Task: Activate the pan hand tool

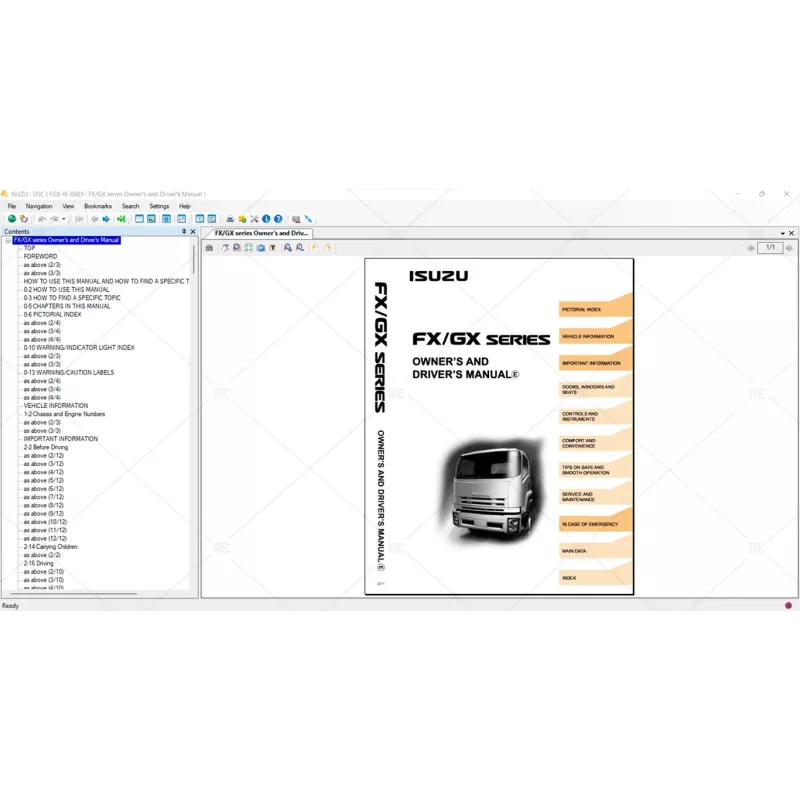Action: tap(225, 249)
